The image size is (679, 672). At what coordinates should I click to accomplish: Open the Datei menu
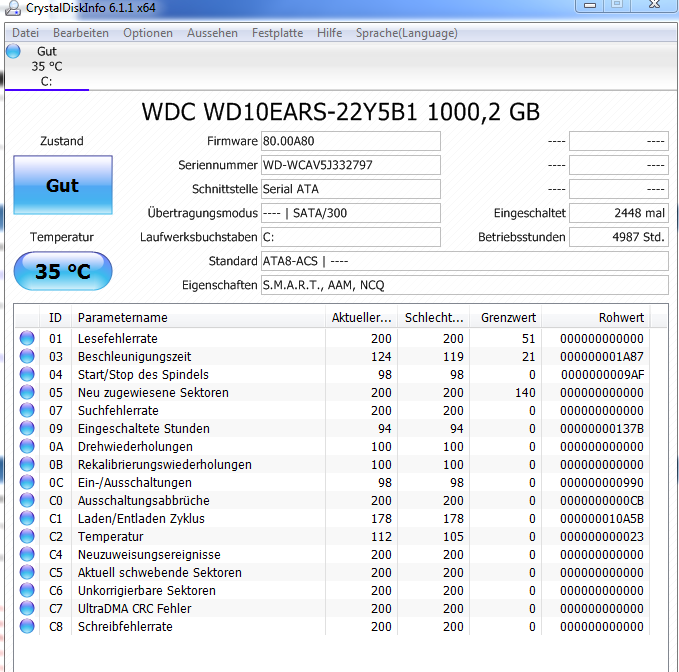26,33
